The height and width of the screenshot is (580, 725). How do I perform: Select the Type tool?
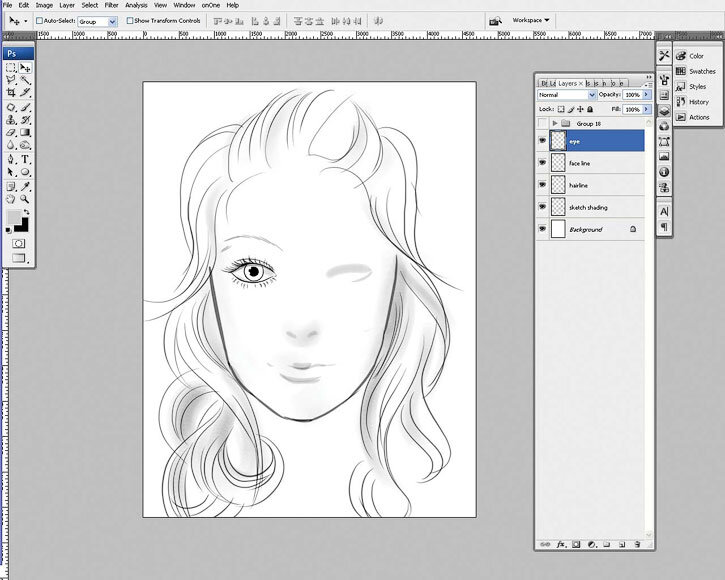[25, 159]
